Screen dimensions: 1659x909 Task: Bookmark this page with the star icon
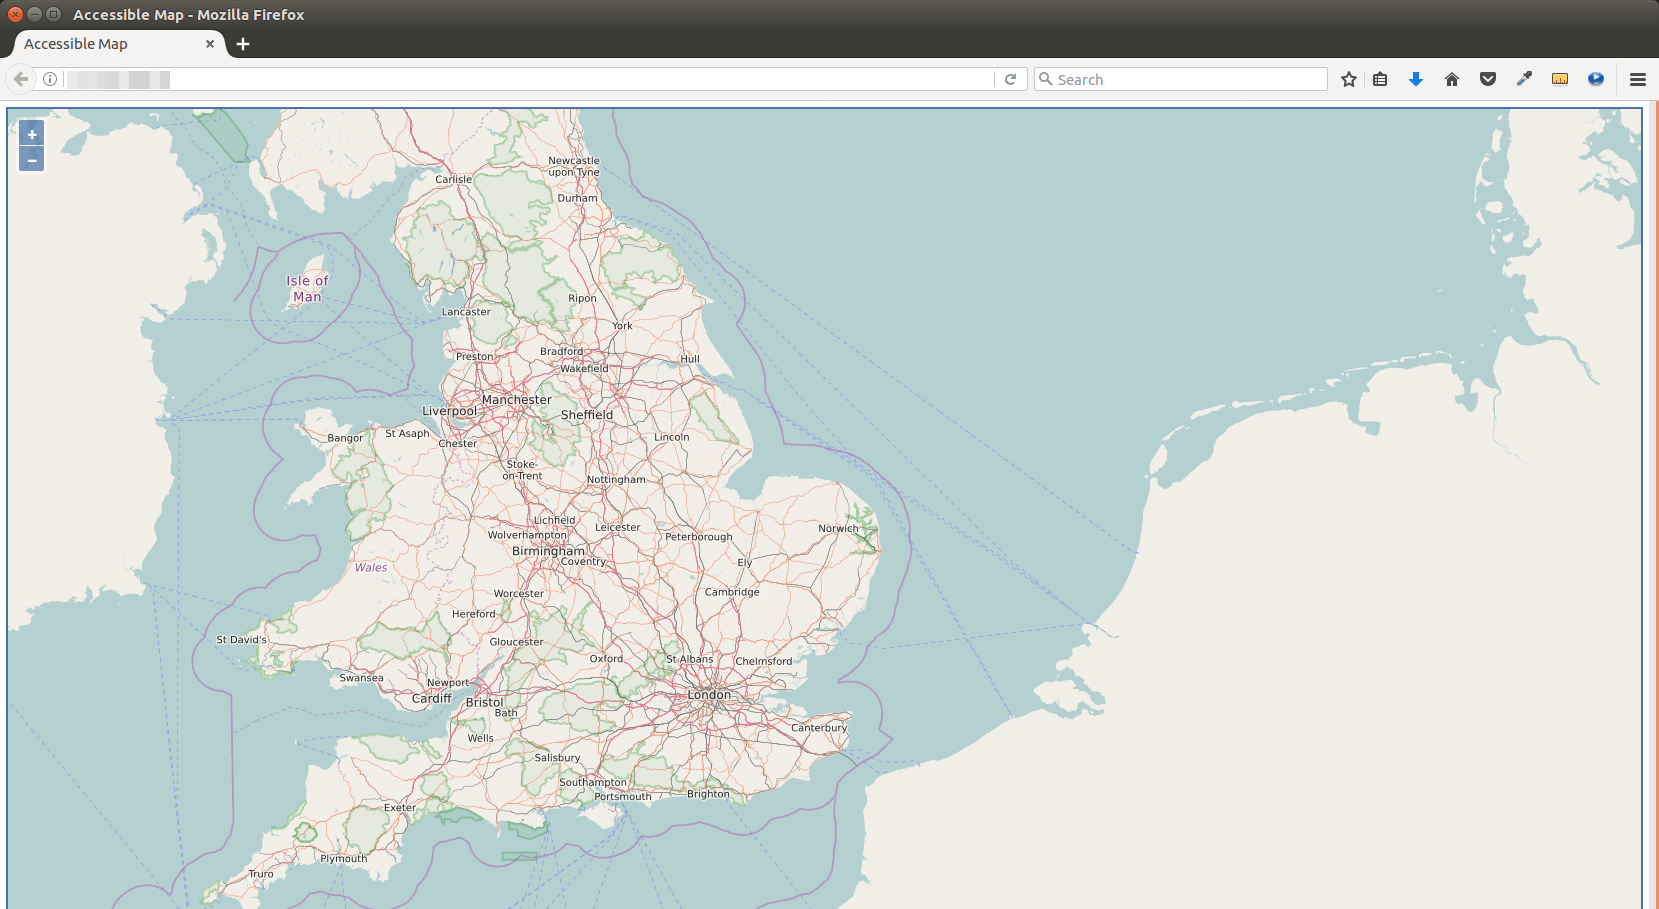[1349, 79]
